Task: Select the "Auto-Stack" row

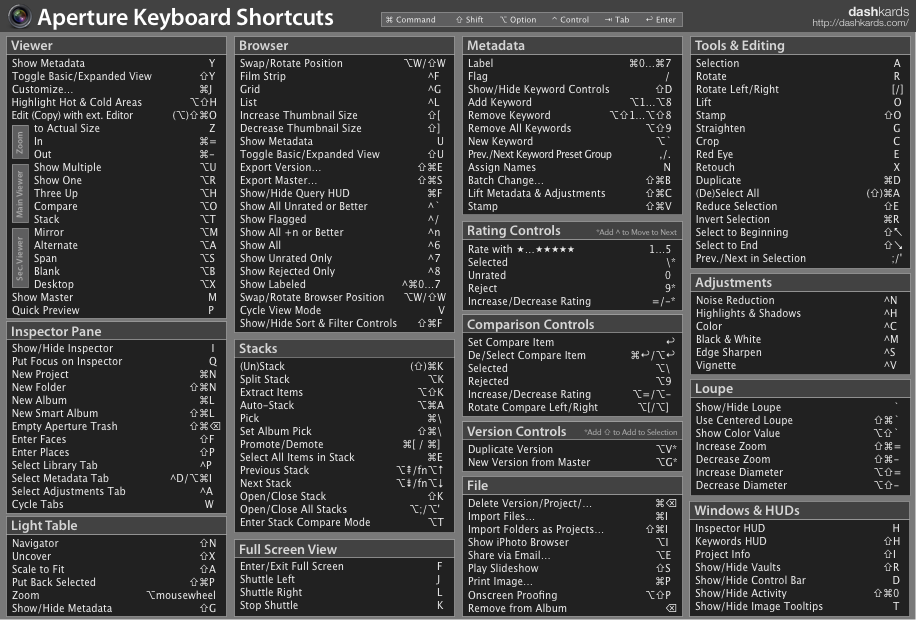Action: (342, 405)
